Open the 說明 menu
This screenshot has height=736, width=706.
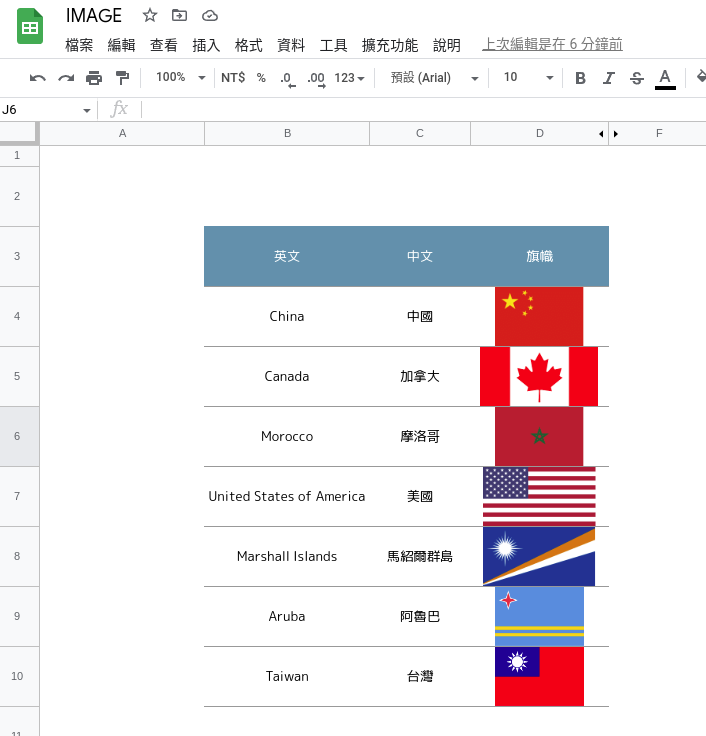[x=446, y=46]
